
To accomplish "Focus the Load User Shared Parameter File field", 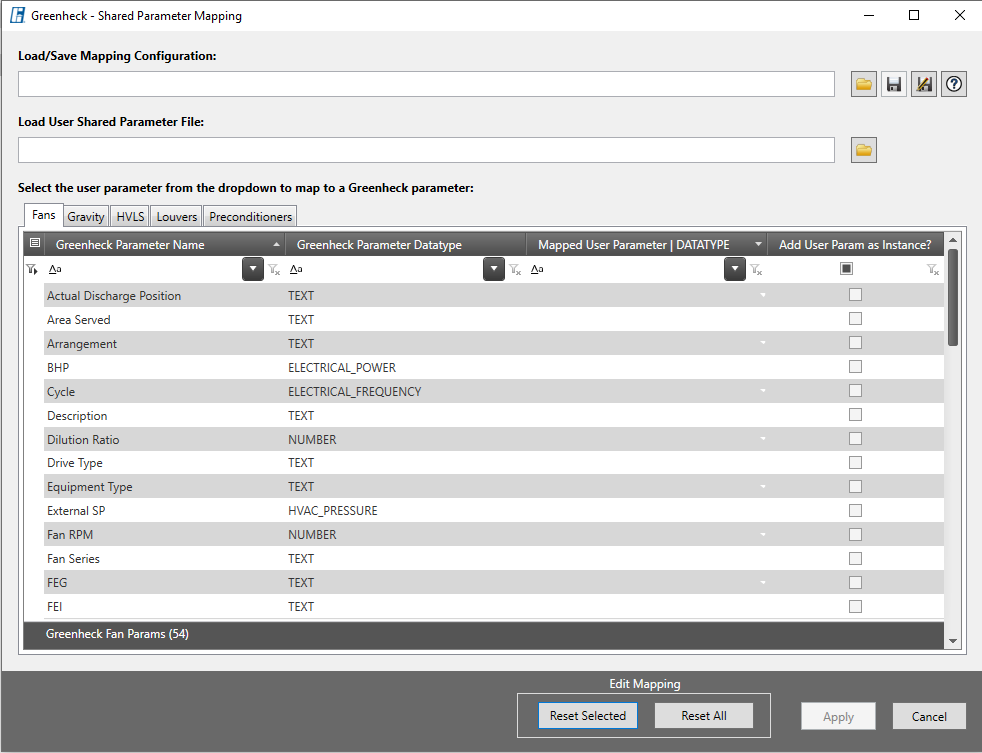I will coord(426,150).
